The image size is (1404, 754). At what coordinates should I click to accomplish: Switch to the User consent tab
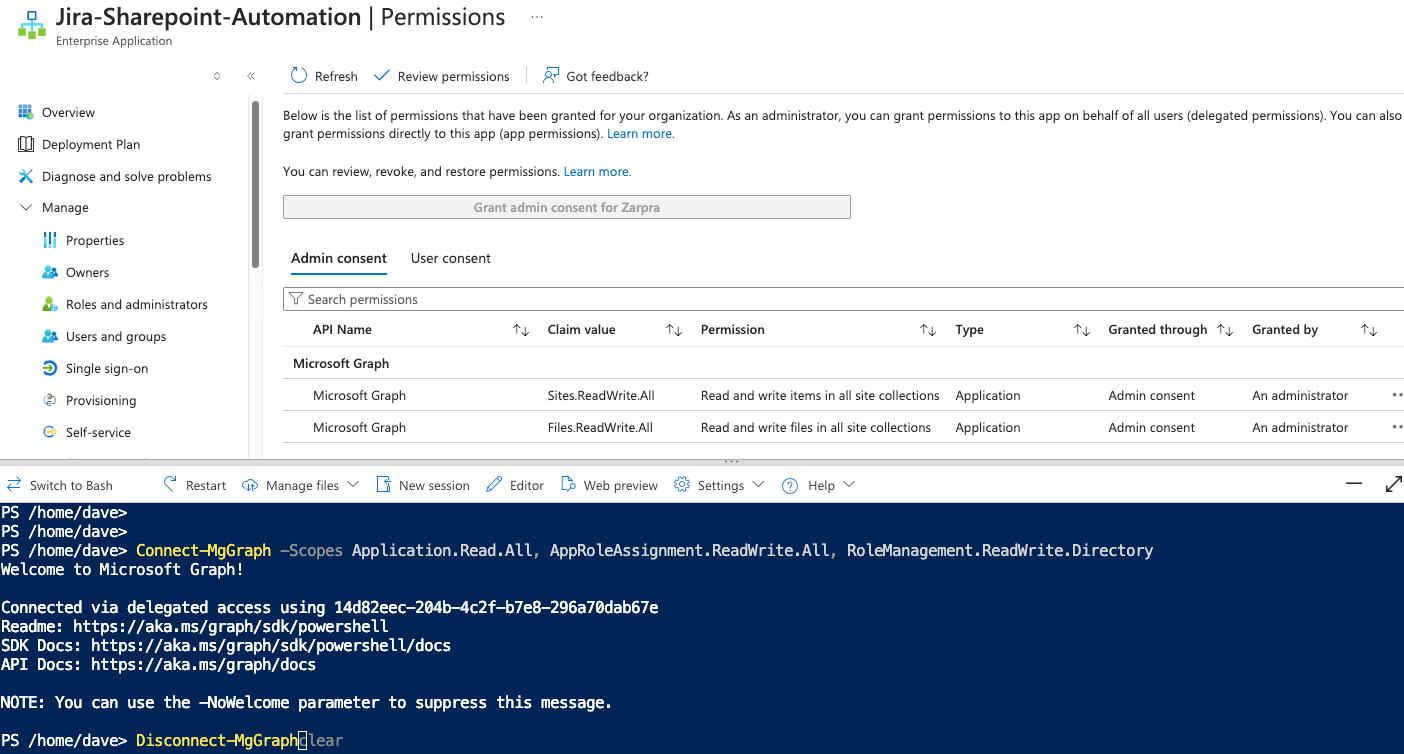click(x=451, y=258)
